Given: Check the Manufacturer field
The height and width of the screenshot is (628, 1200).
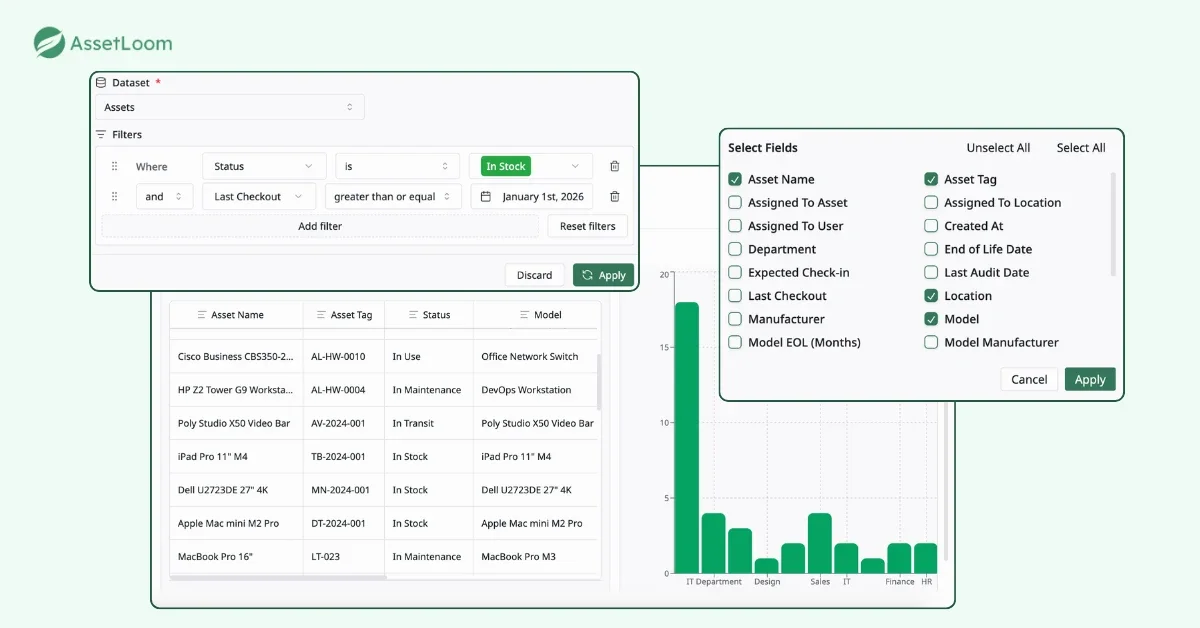Looking at the screenshot, I should (735, 319).
